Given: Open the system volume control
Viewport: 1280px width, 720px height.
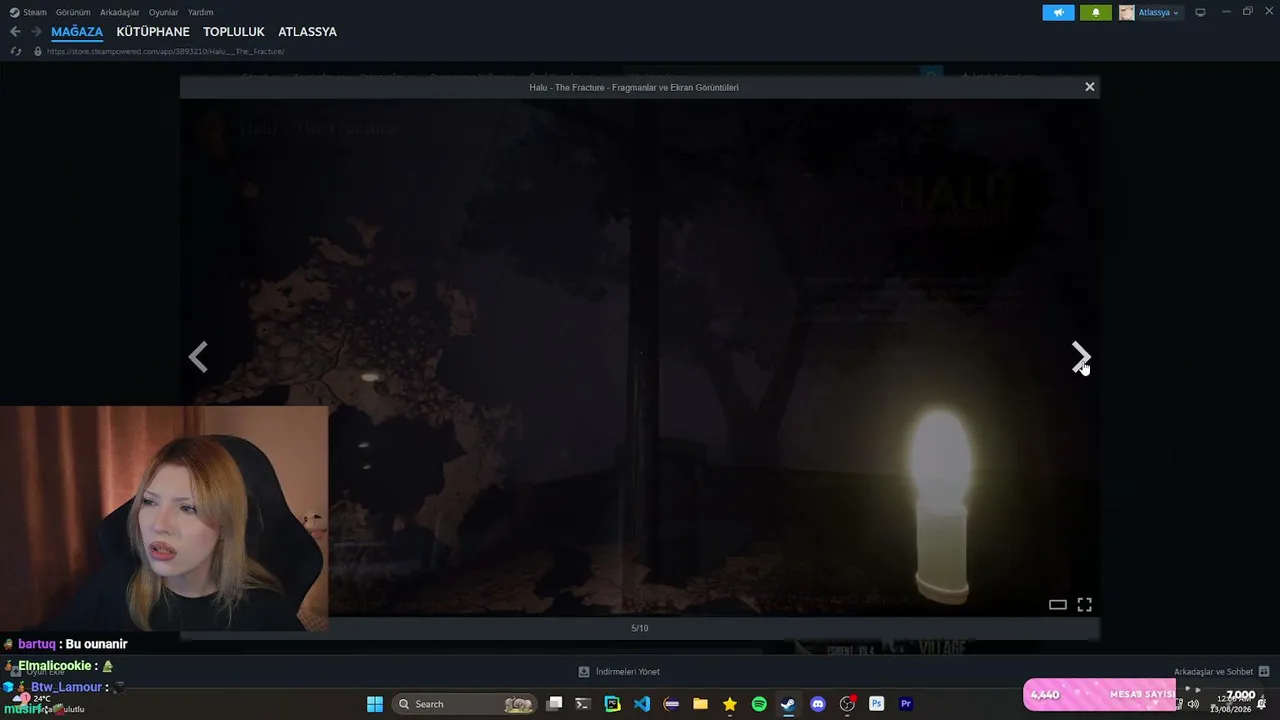Looking at the screenshot, I should (1193, 704).
